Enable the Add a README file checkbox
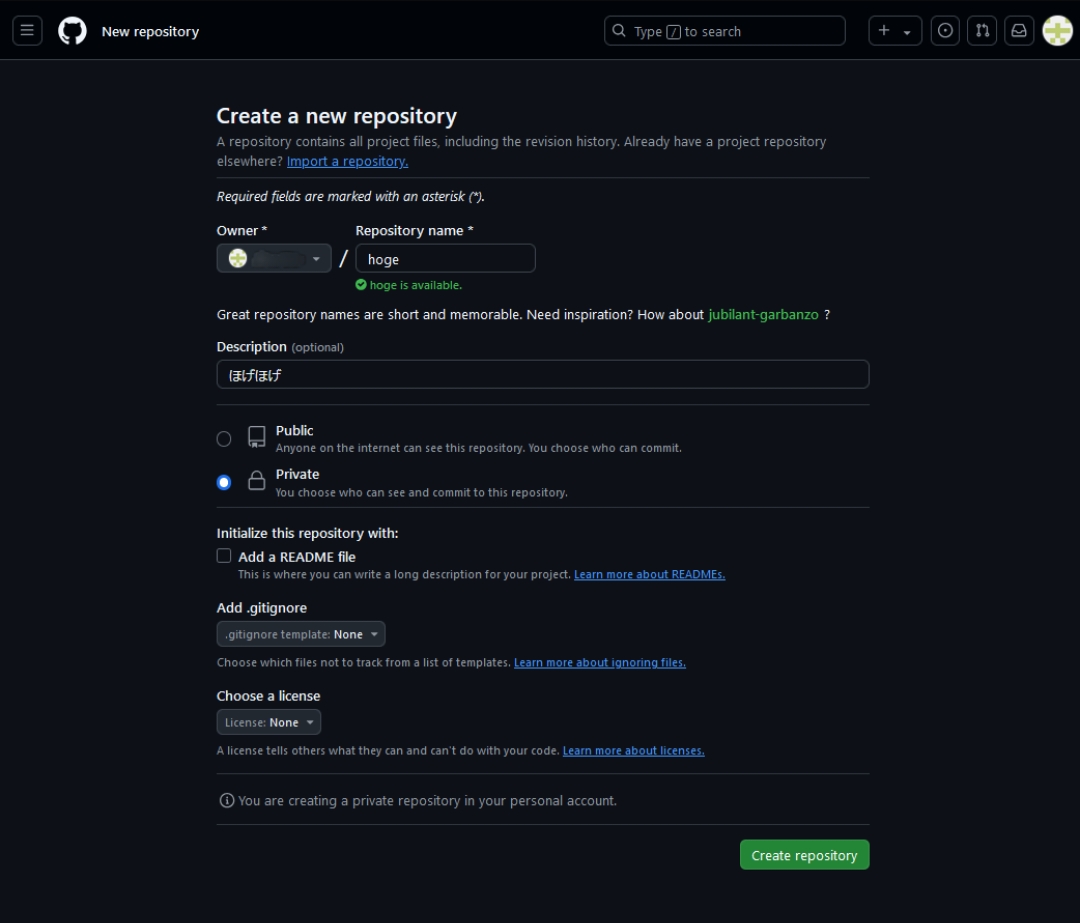The image size is (1080, 923). 224,556
